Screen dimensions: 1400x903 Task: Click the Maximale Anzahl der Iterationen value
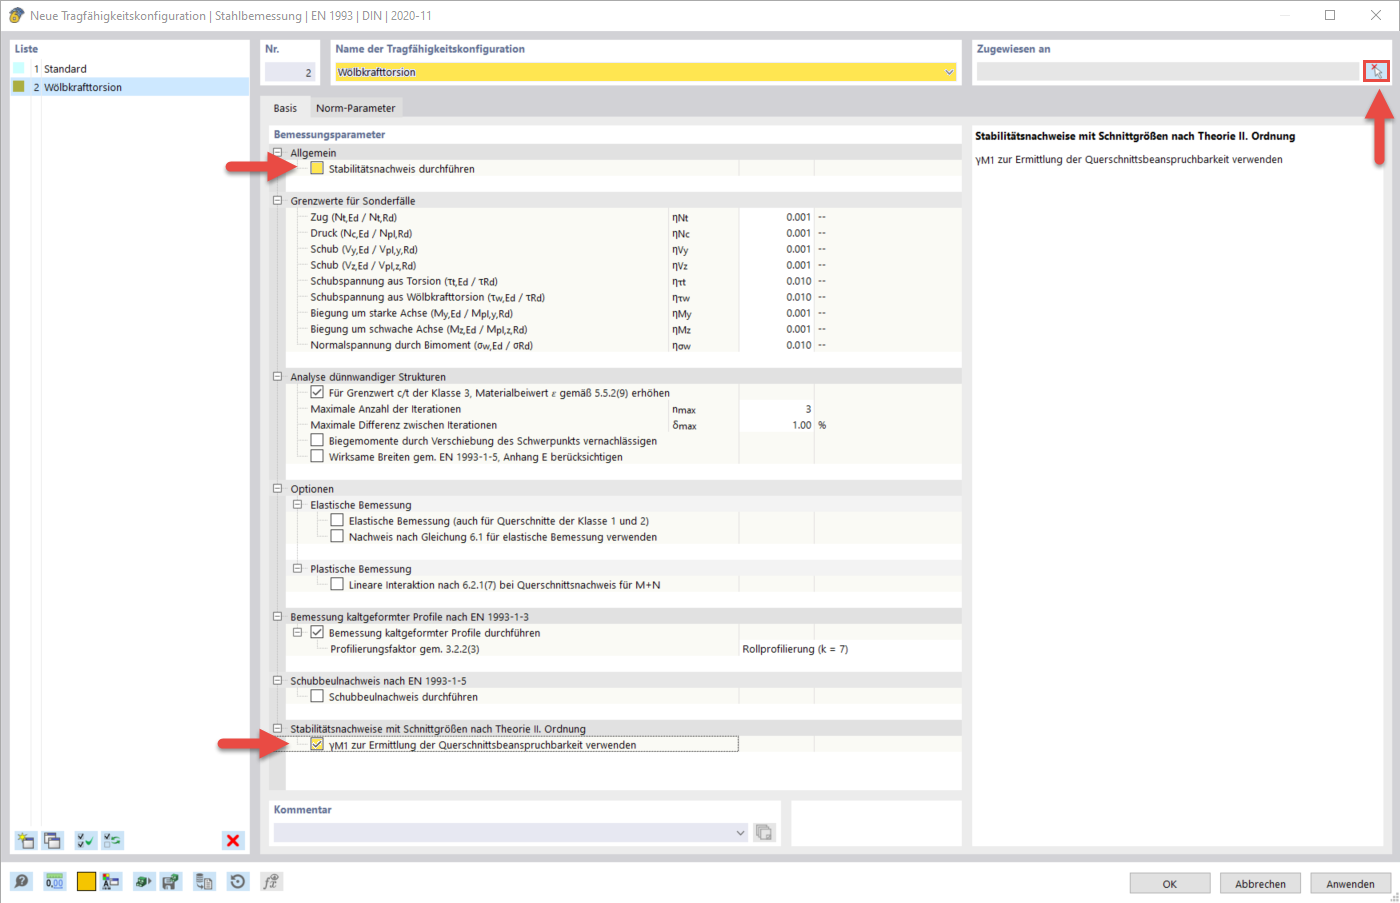(x=776, y=409)
